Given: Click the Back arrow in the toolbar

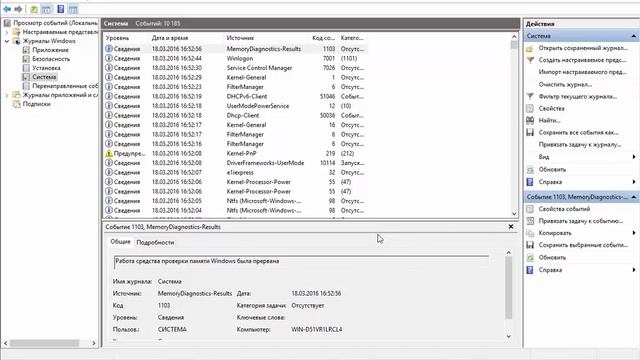Looking at the screenshot, I should 7,9.
